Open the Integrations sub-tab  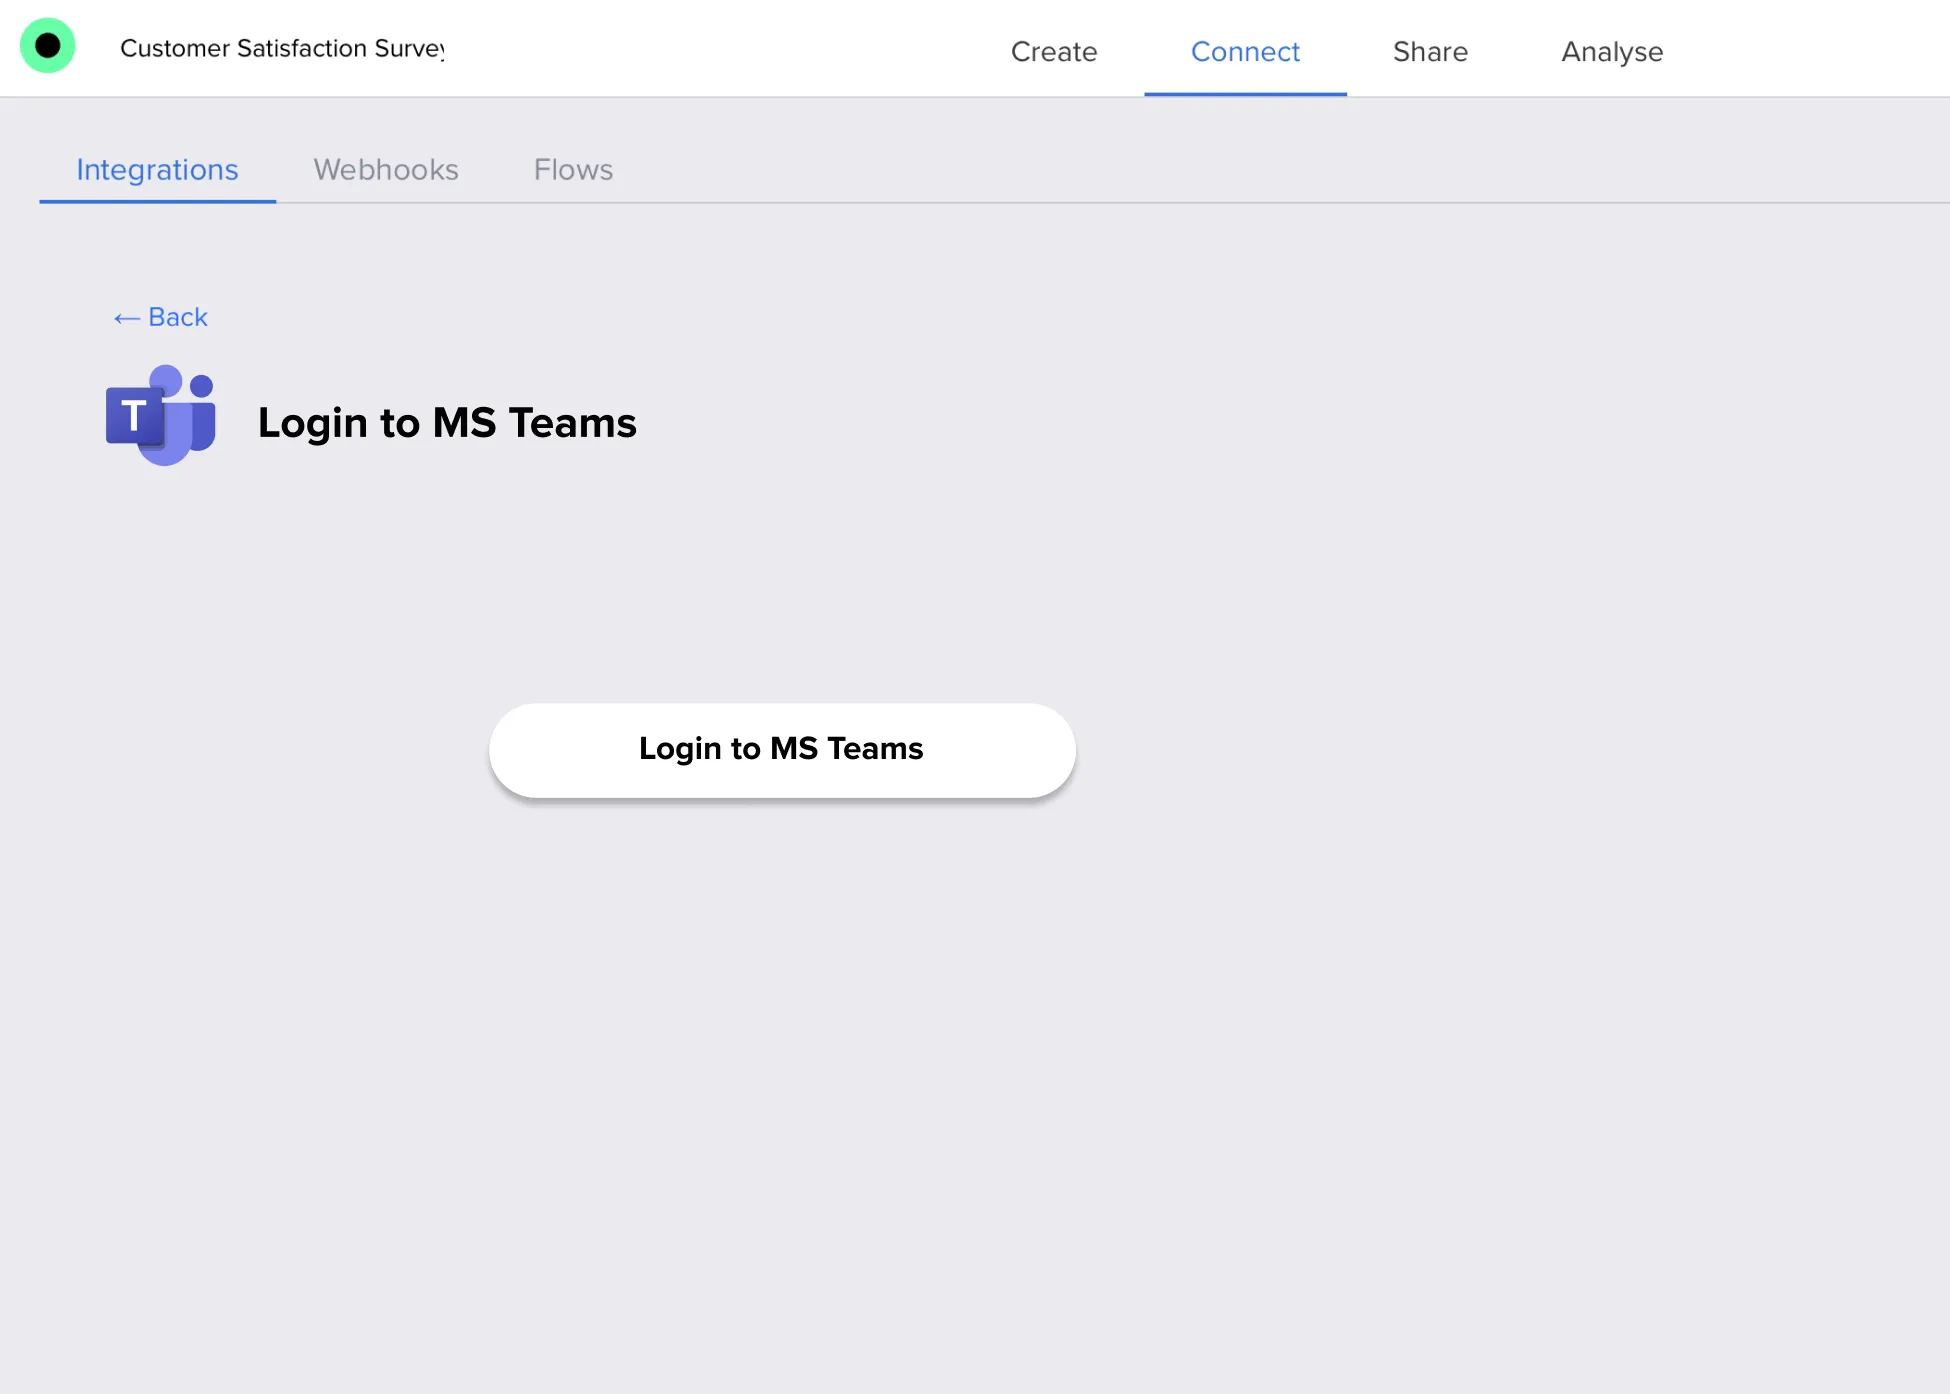pos(157,170)
